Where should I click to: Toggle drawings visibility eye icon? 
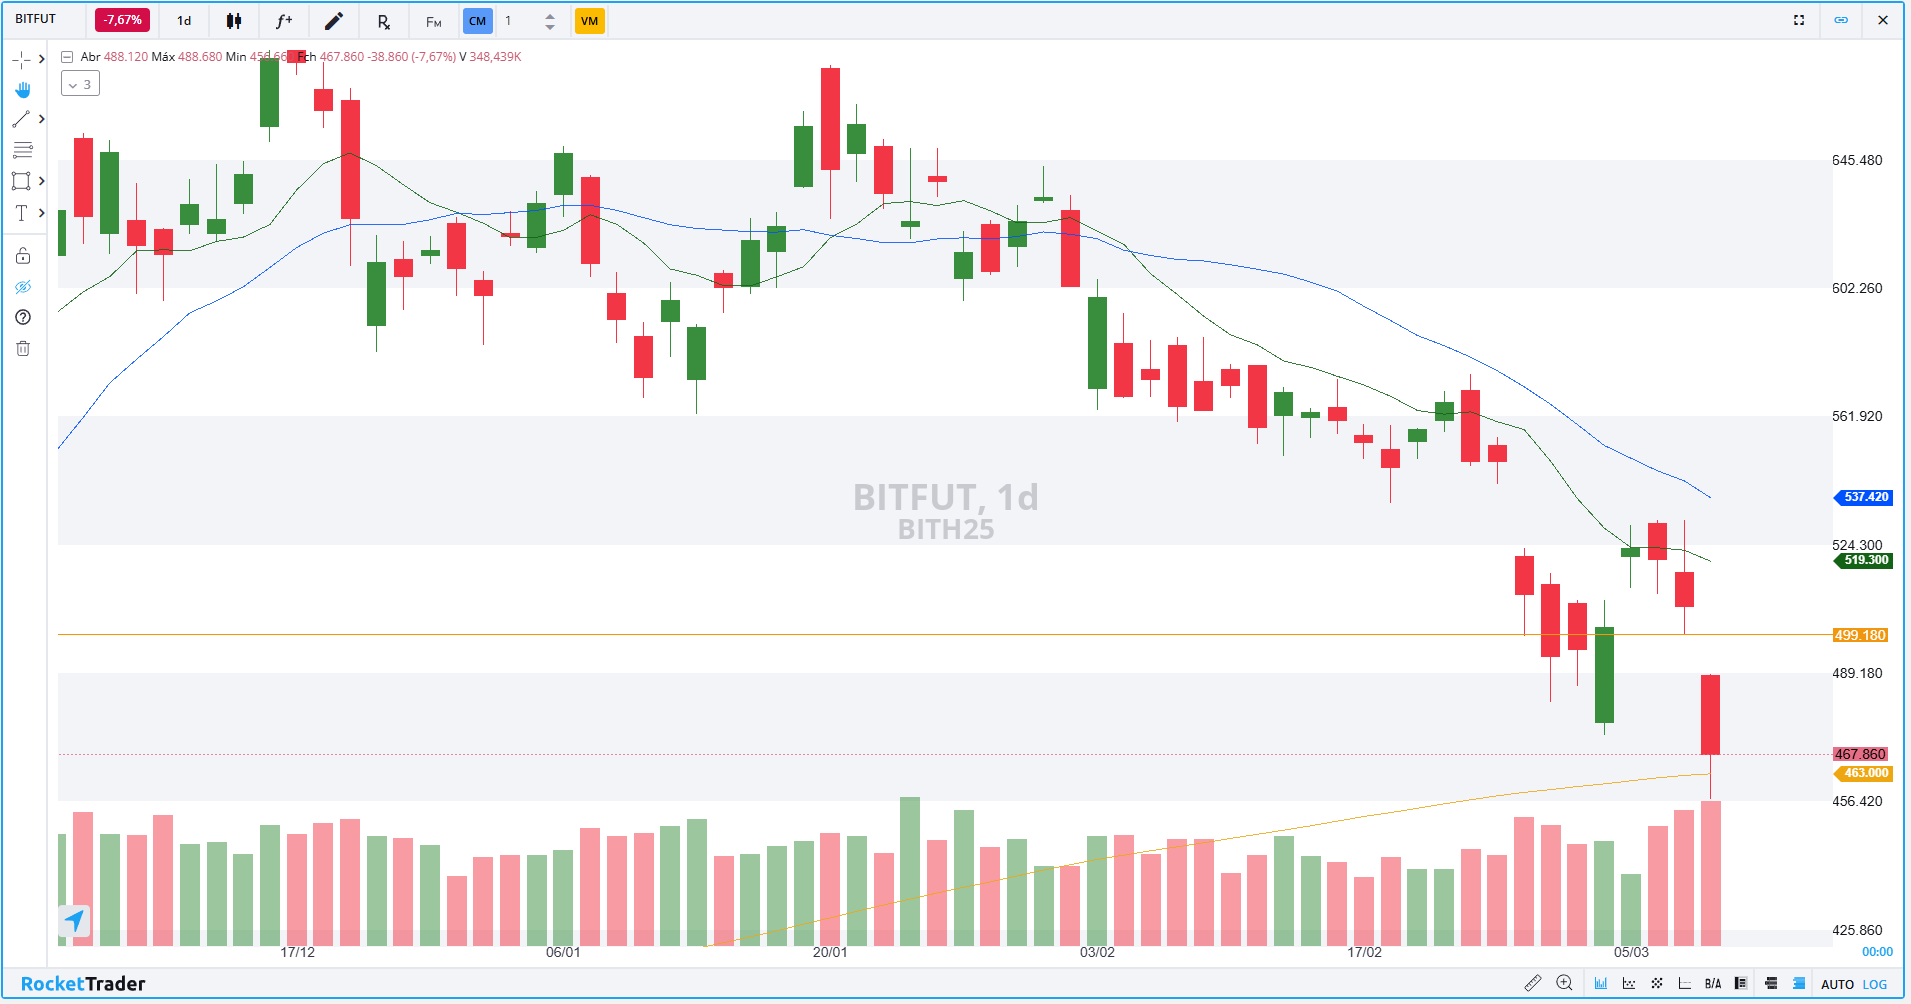[x=23, y=287]
